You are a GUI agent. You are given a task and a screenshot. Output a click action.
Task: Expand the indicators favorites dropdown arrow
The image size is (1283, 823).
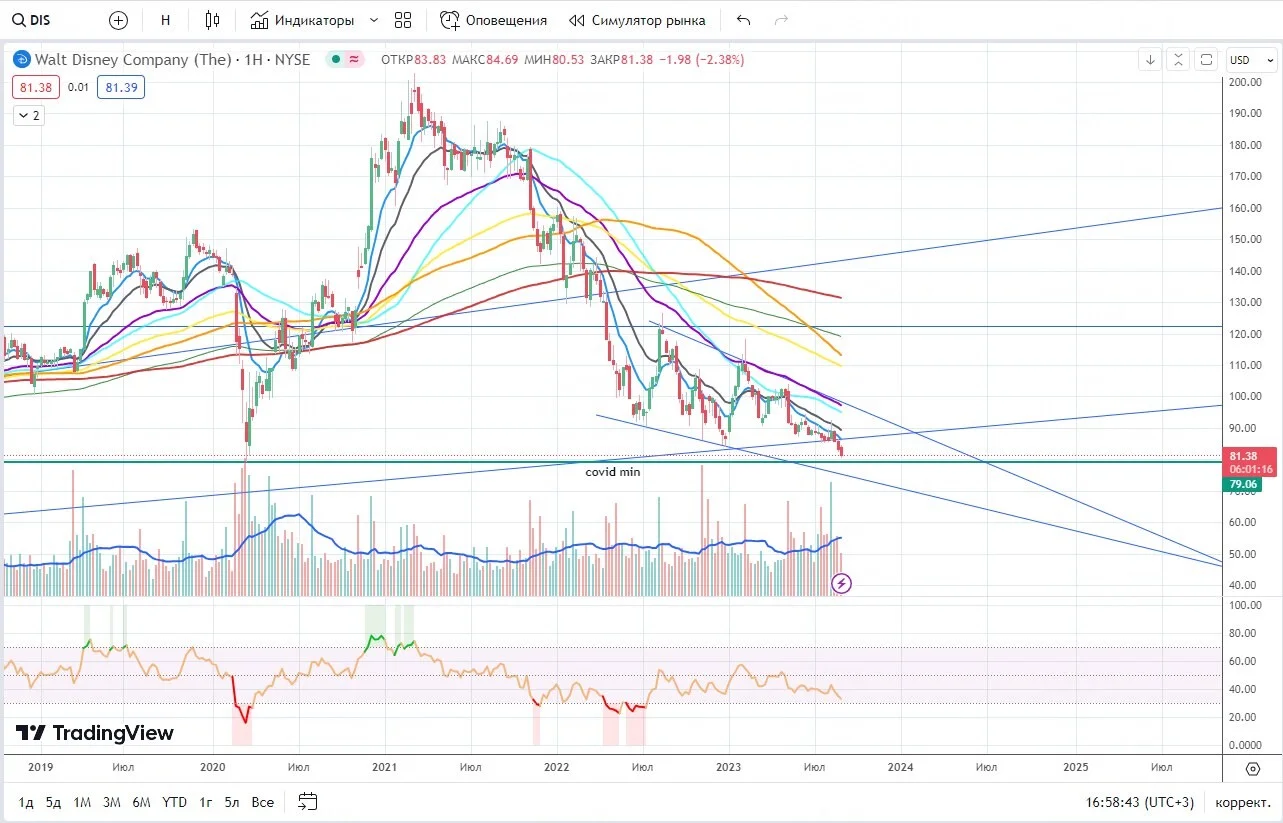coord(373,20)
